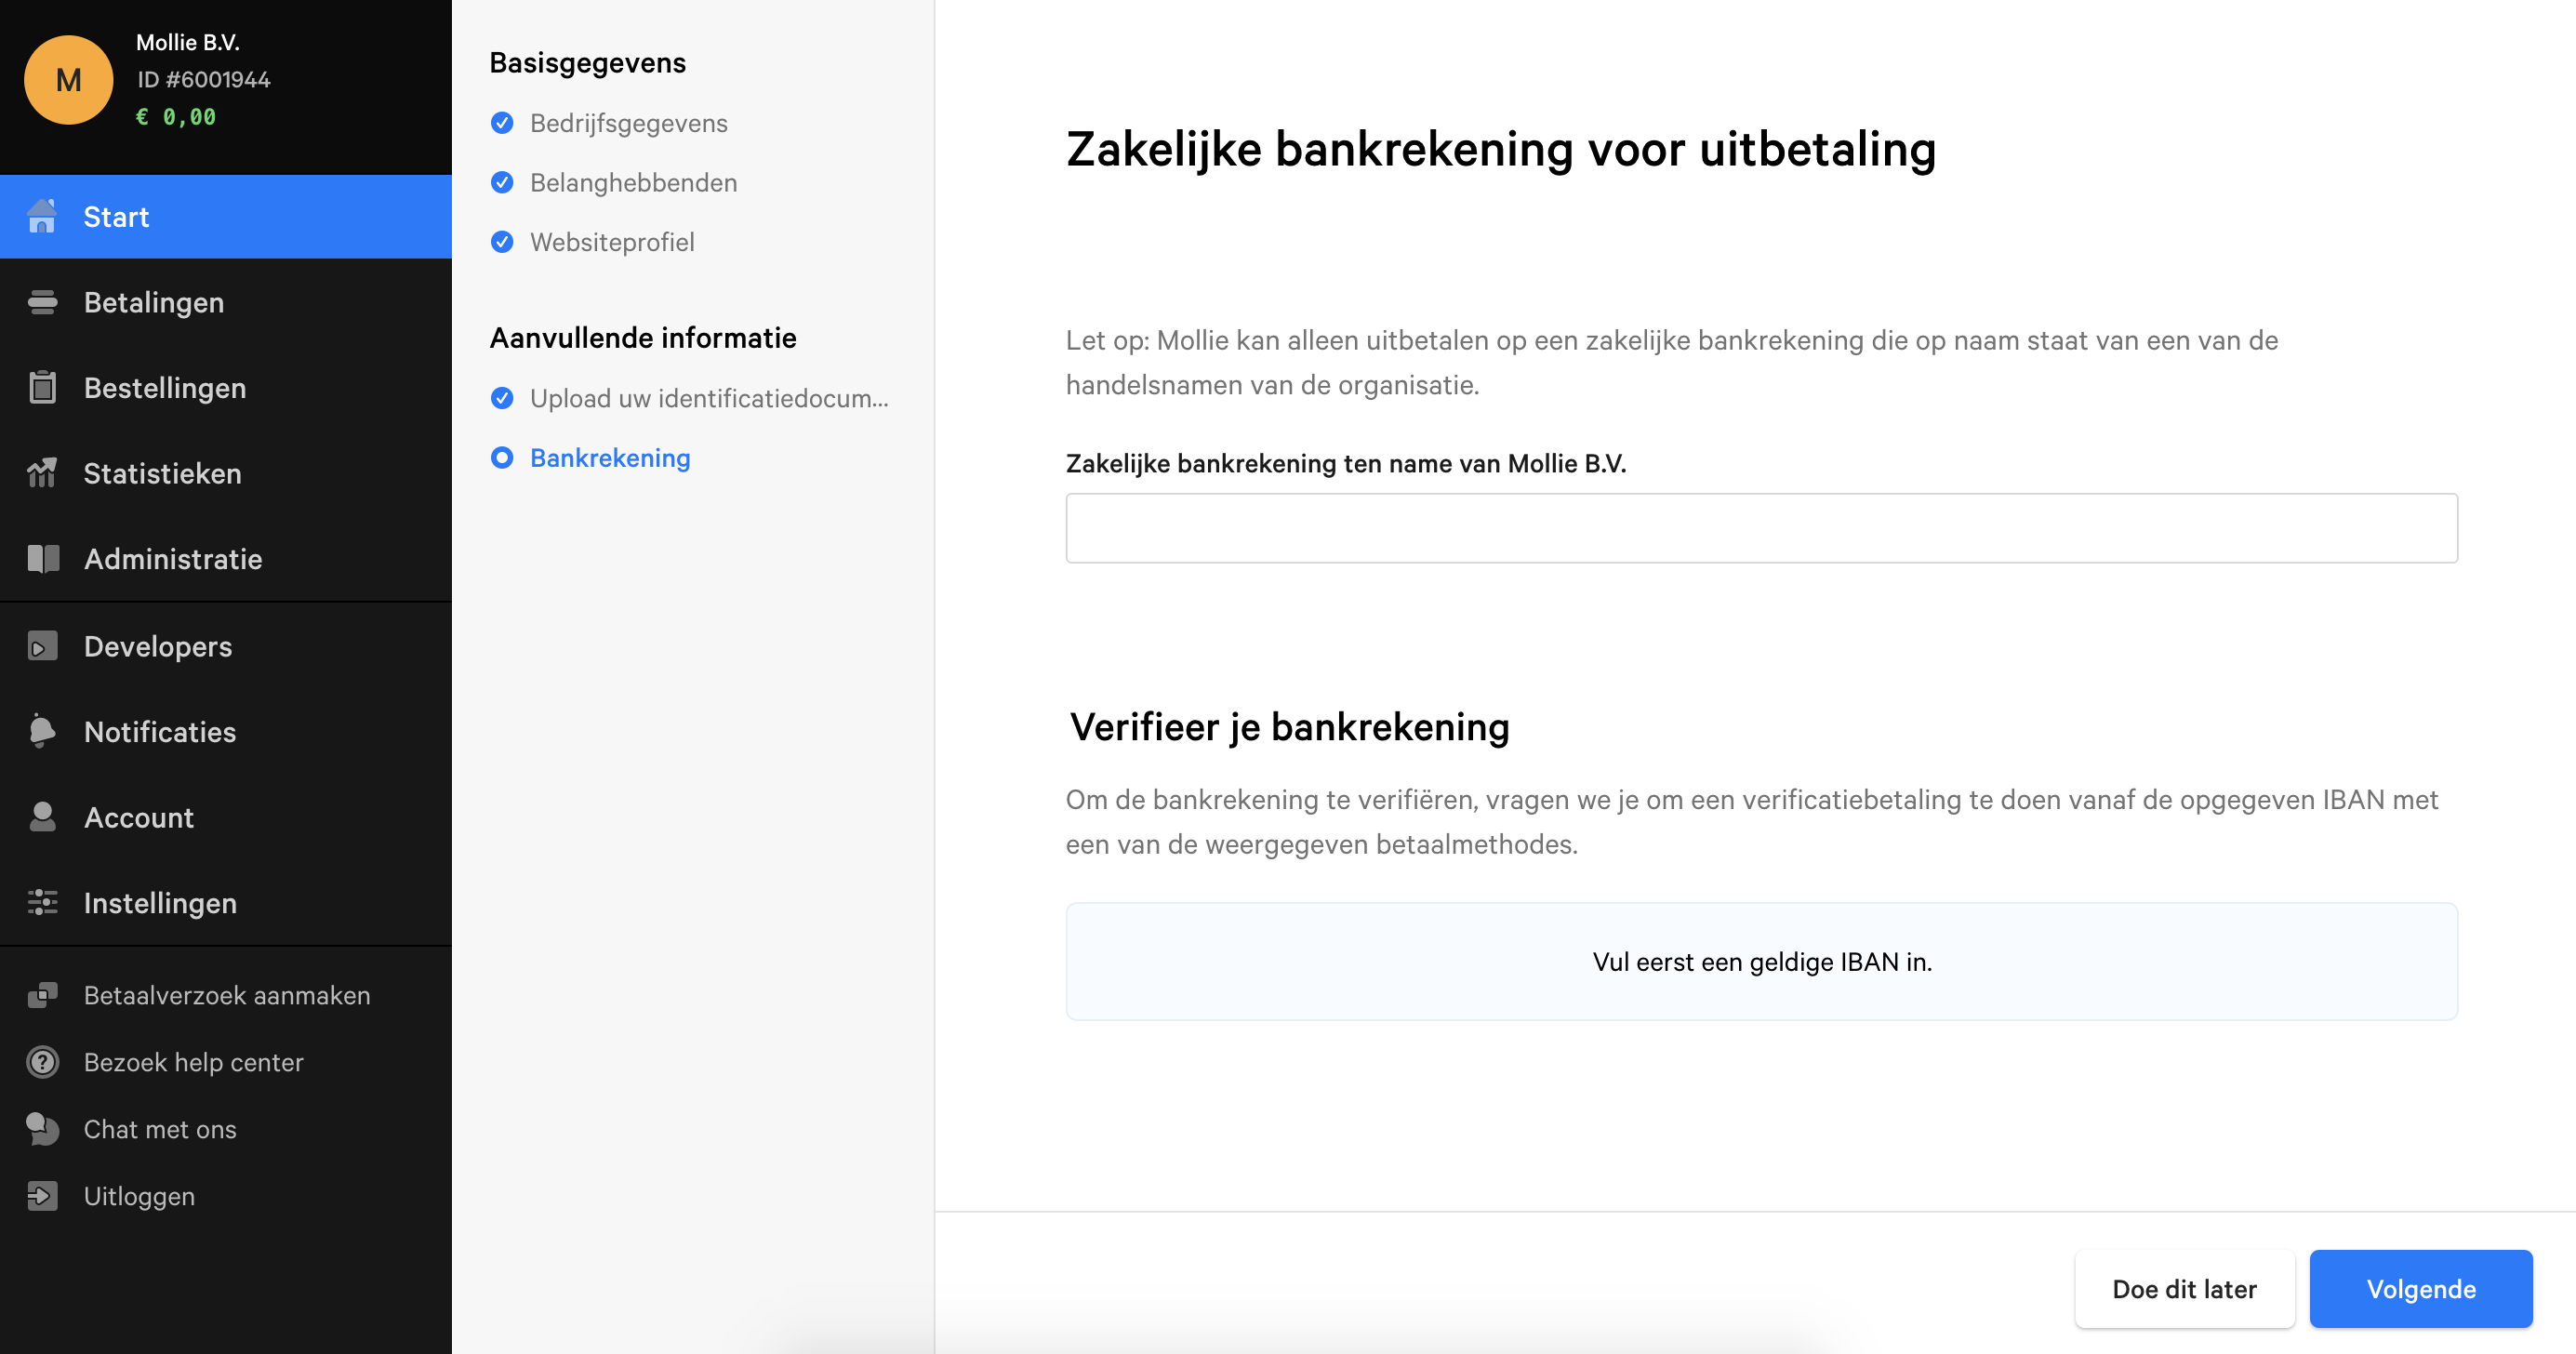This screenshot has width=2576, height=1354.
Task: Click Chat met ons link
Action: [160, 1129]
